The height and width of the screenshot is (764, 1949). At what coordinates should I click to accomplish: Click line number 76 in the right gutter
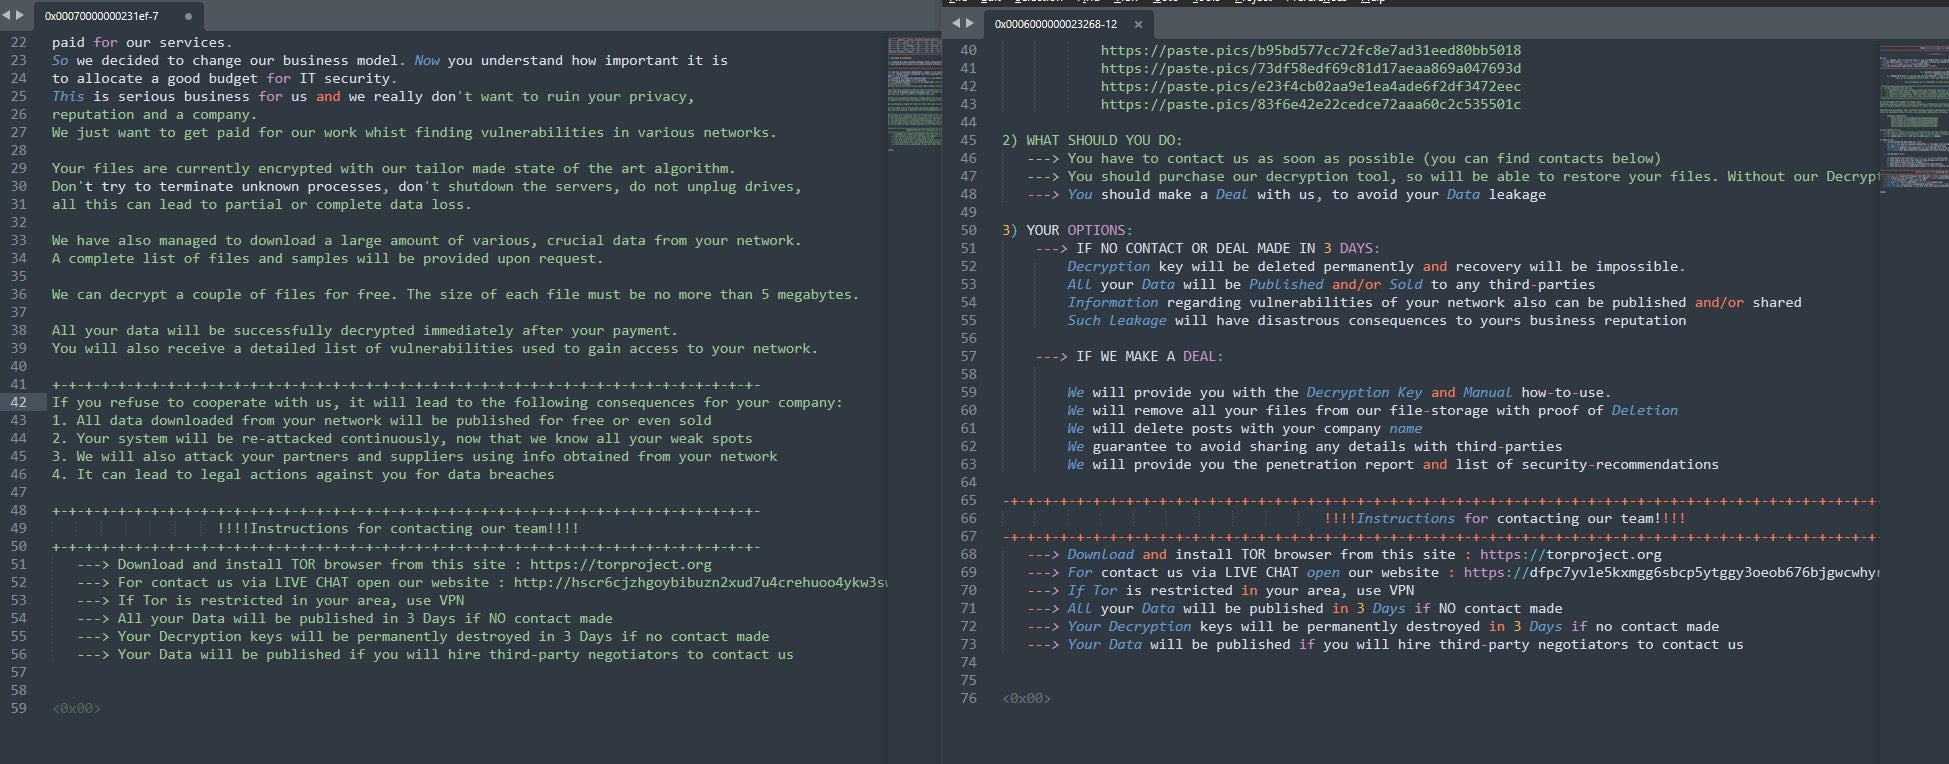(968, 699)
